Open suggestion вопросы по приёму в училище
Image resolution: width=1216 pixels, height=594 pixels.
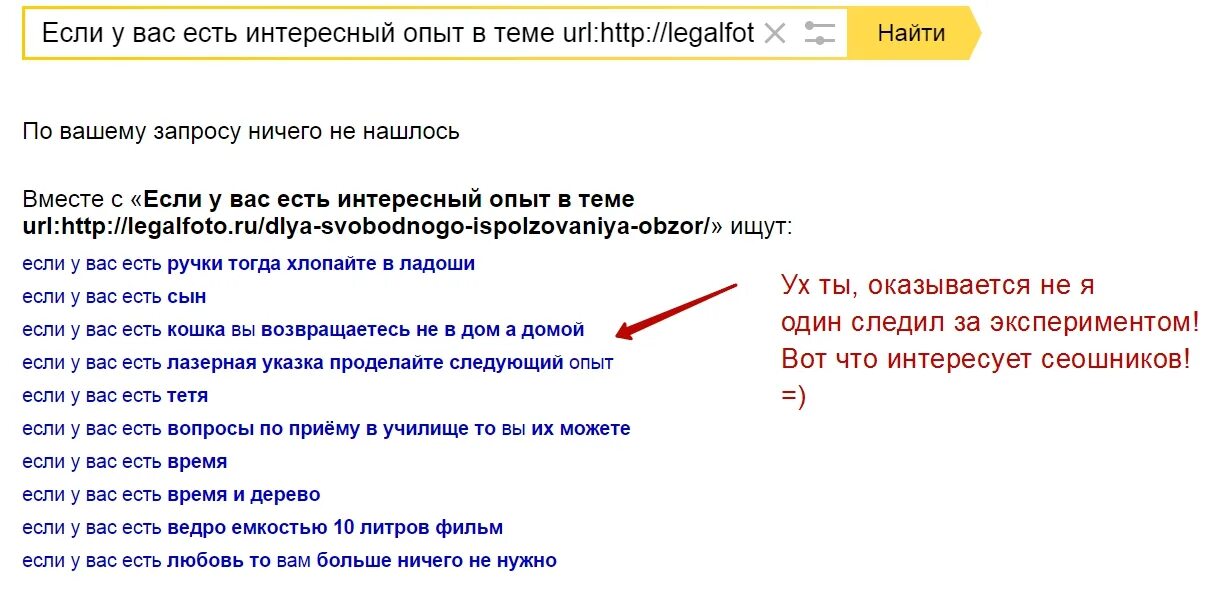point(327,429)
